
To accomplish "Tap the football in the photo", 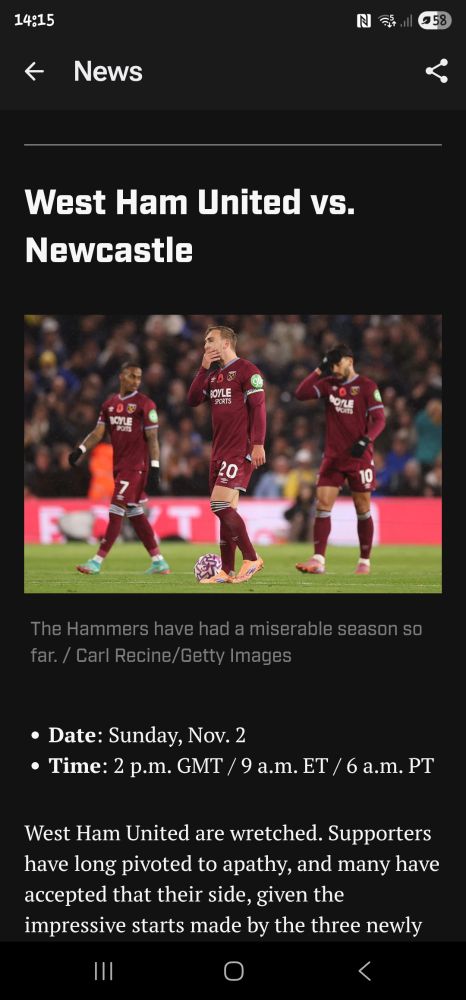I will 207,567.
